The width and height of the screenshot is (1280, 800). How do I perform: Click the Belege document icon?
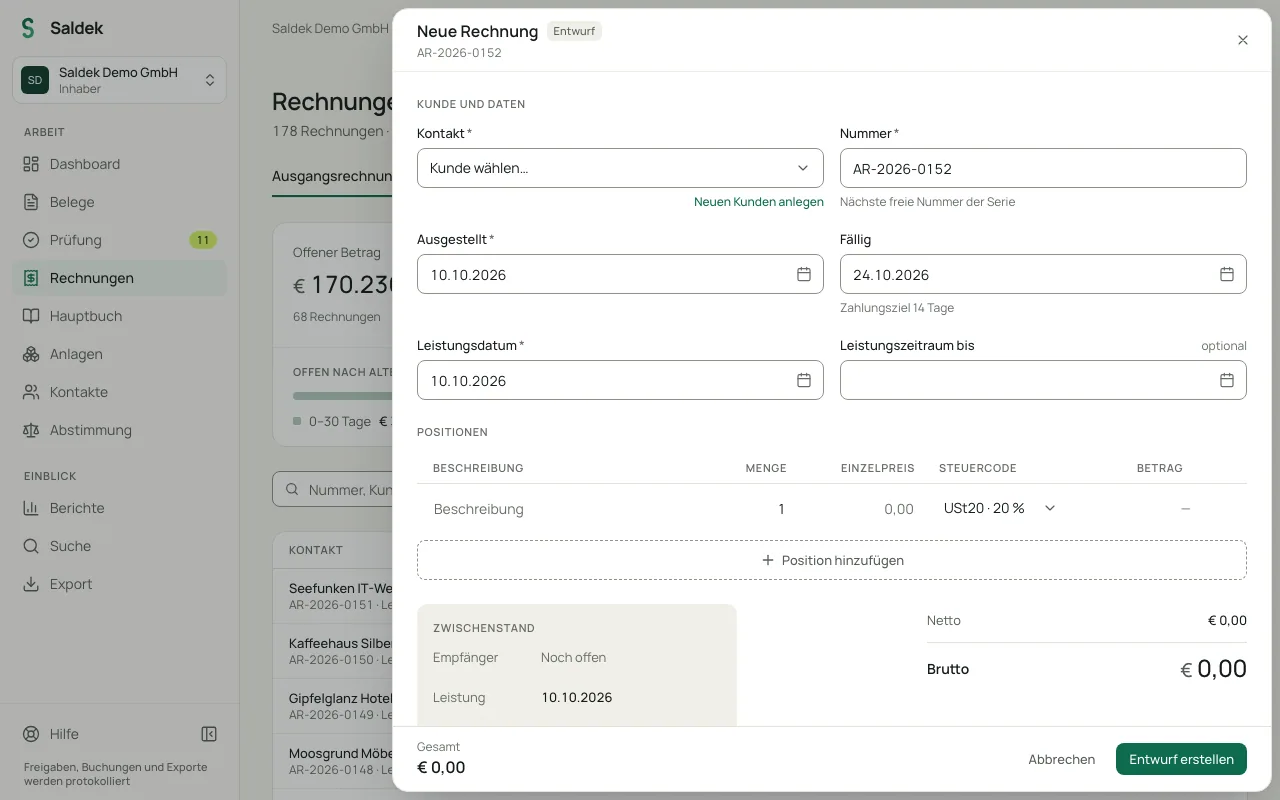[31, 202]
